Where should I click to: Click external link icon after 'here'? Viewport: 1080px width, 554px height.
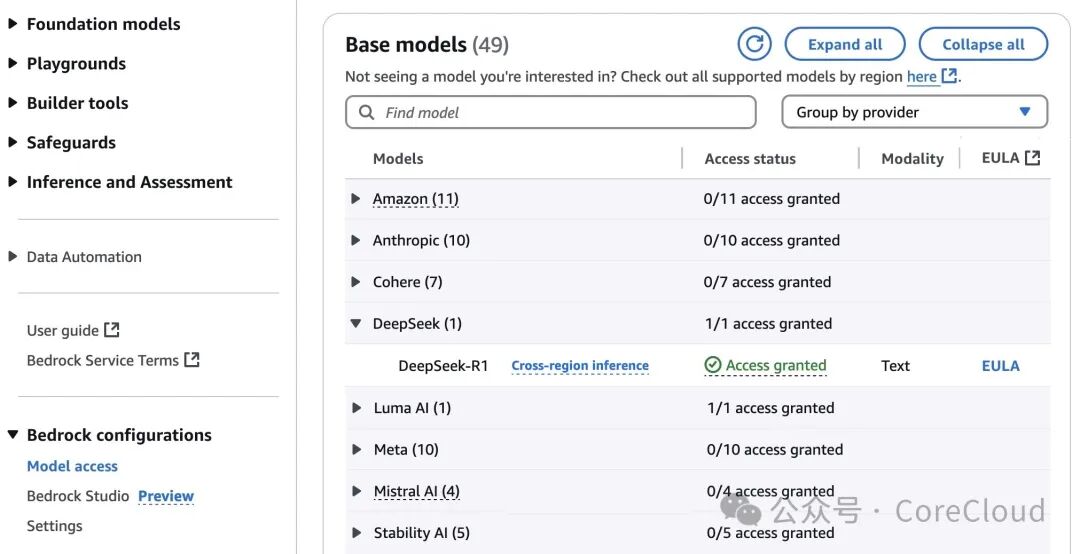point(949,76)
